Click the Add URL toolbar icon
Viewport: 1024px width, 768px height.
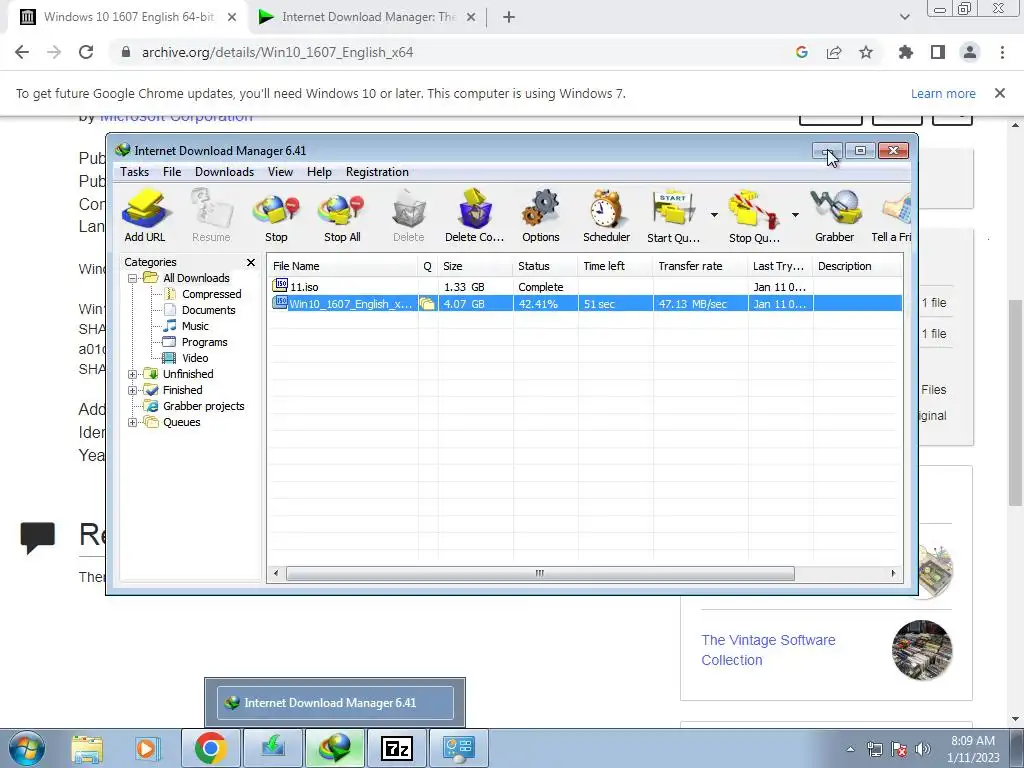[x=145, y=216]
